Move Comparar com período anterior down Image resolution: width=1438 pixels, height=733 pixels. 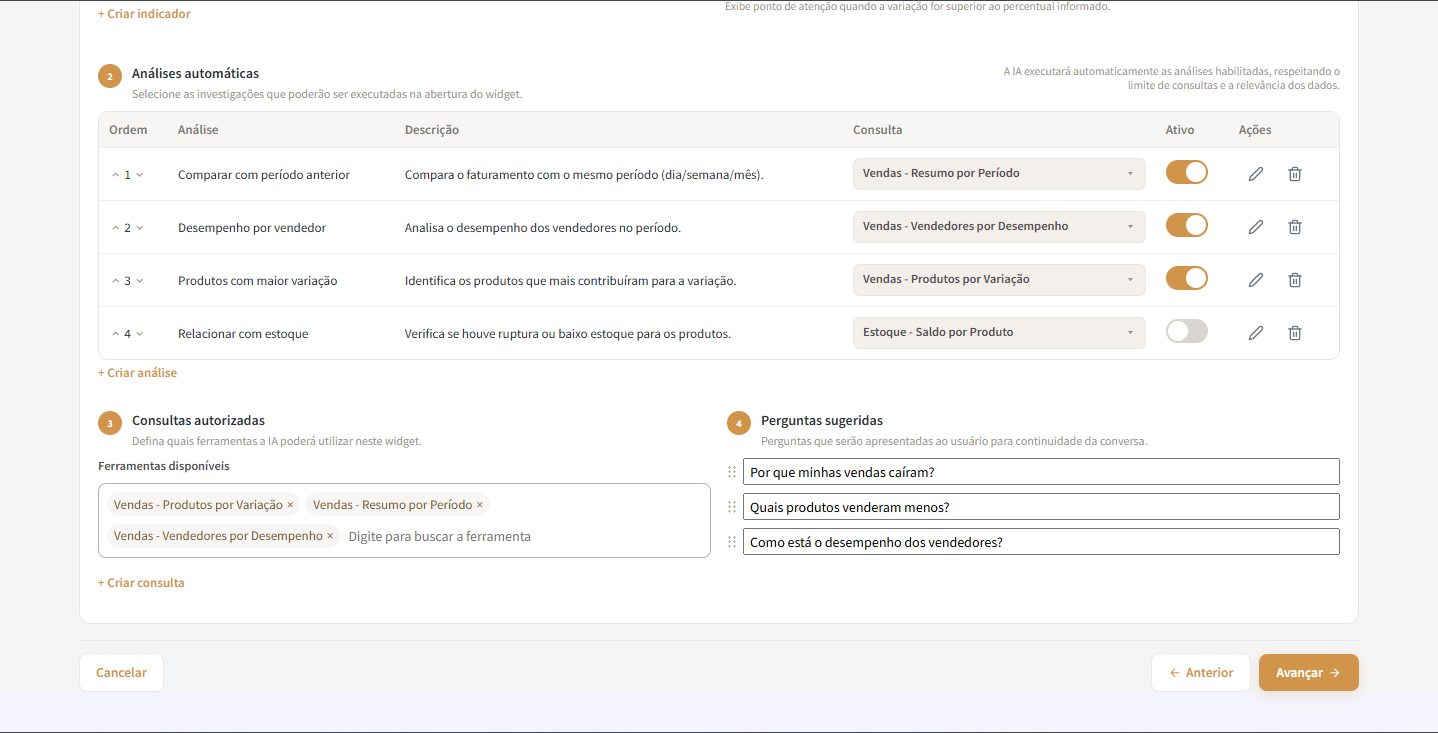140,175
